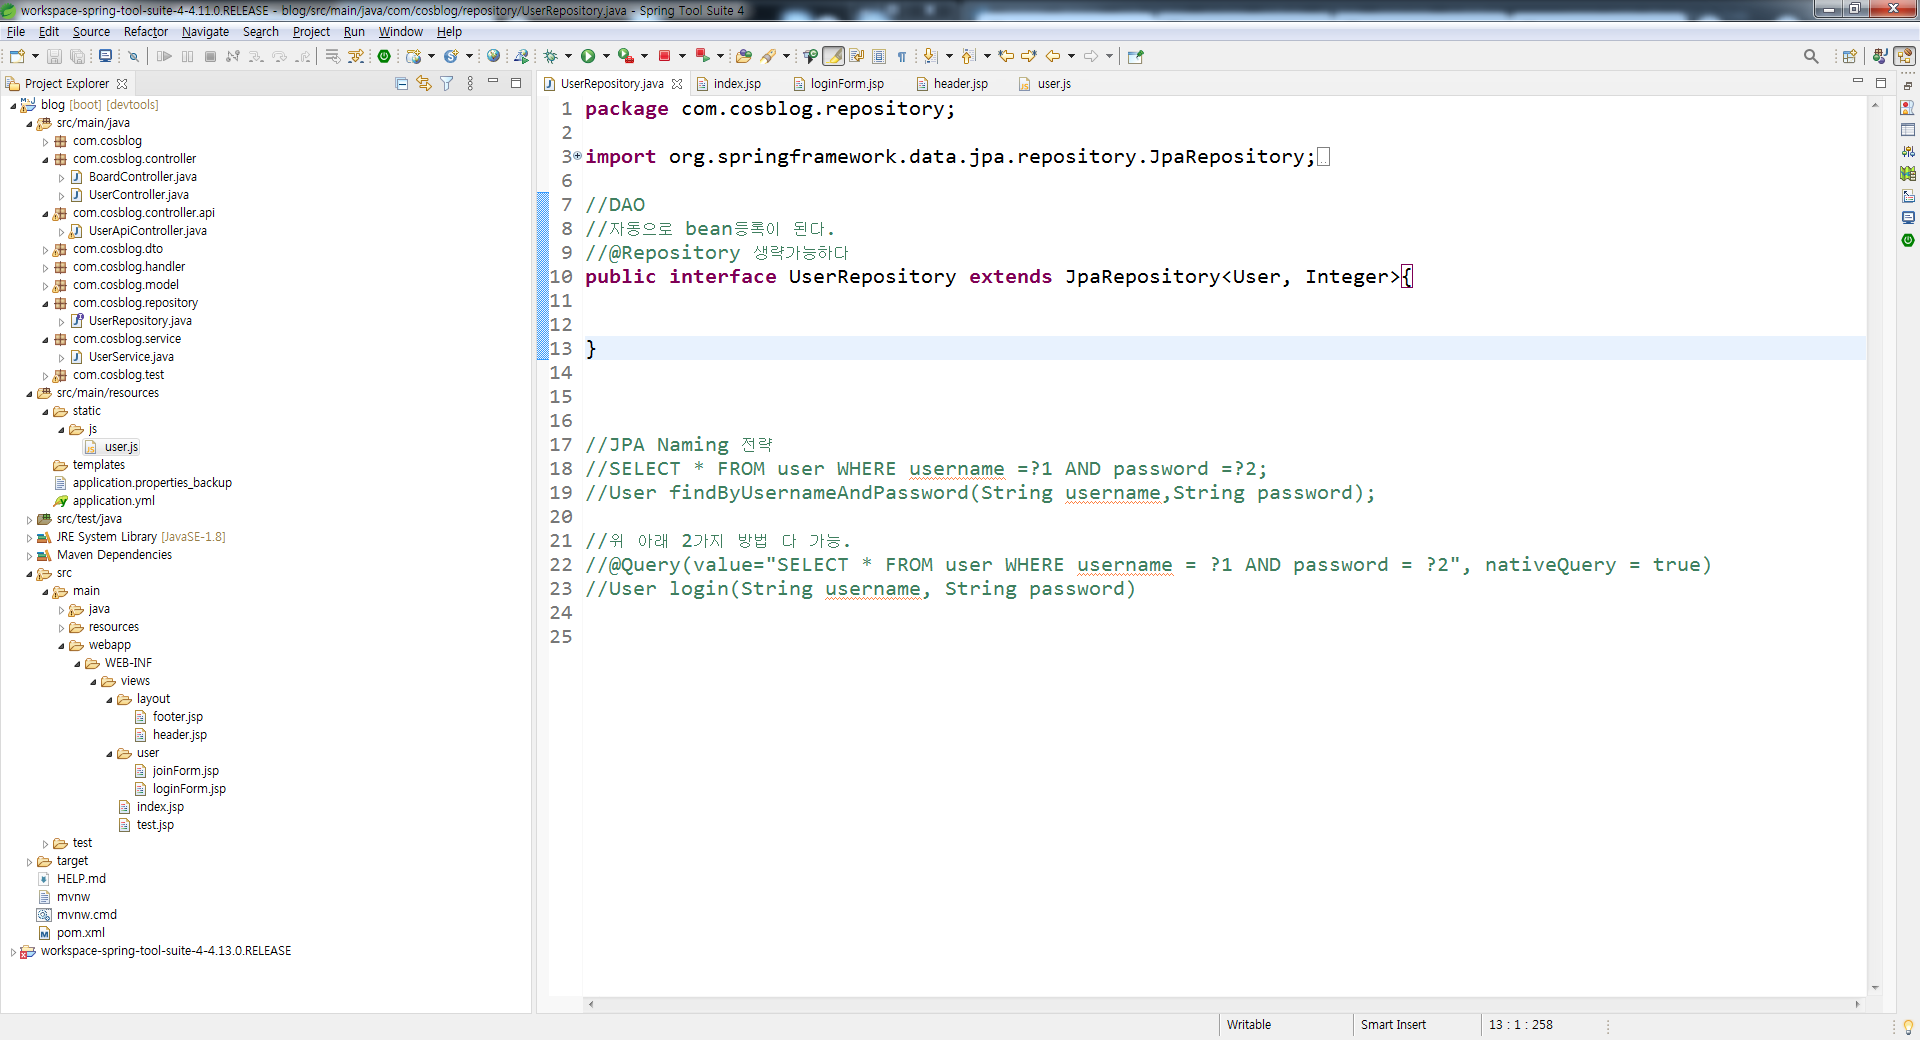Select application.yml in the tree
The width and height of the screenshot is (1920, 1040).
coord(113,501)
